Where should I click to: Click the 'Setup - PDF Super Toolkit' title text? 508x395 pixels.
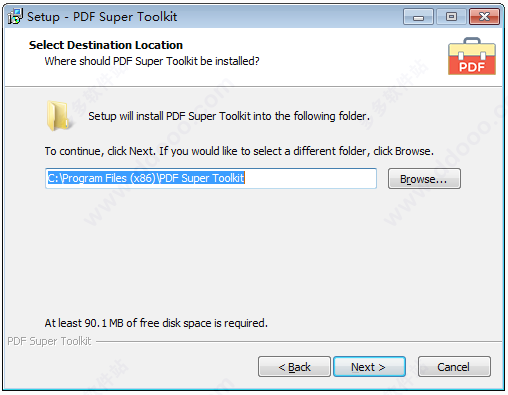[x=102, y=17]
